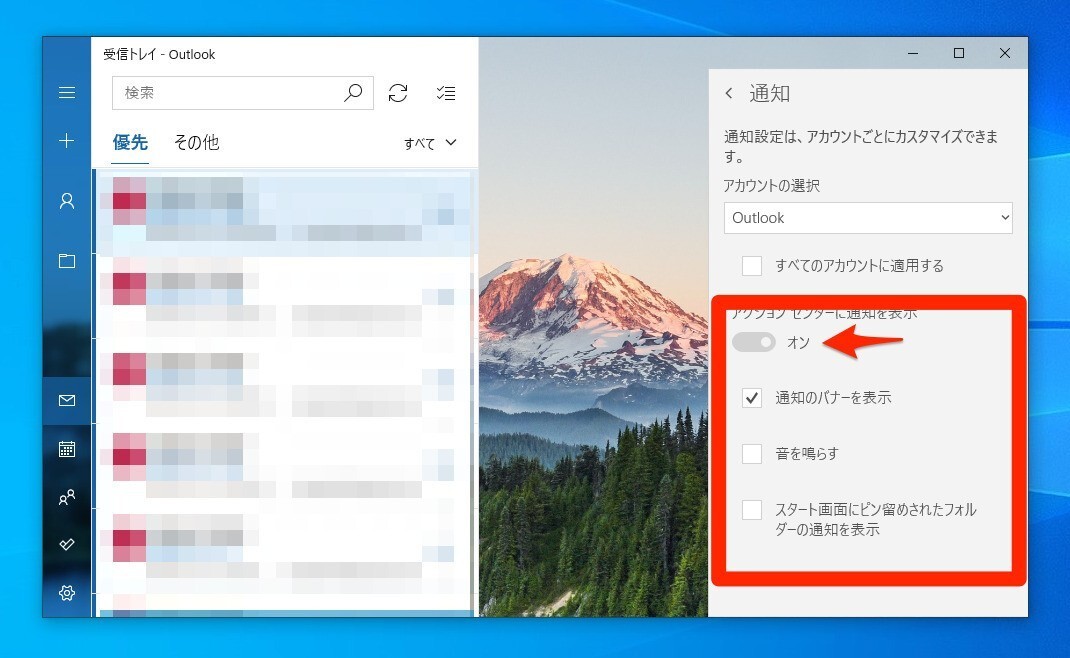The image size is (1070, 658).
Task: Open the Outlook account selection dropdown
Action: pos(868,218)
